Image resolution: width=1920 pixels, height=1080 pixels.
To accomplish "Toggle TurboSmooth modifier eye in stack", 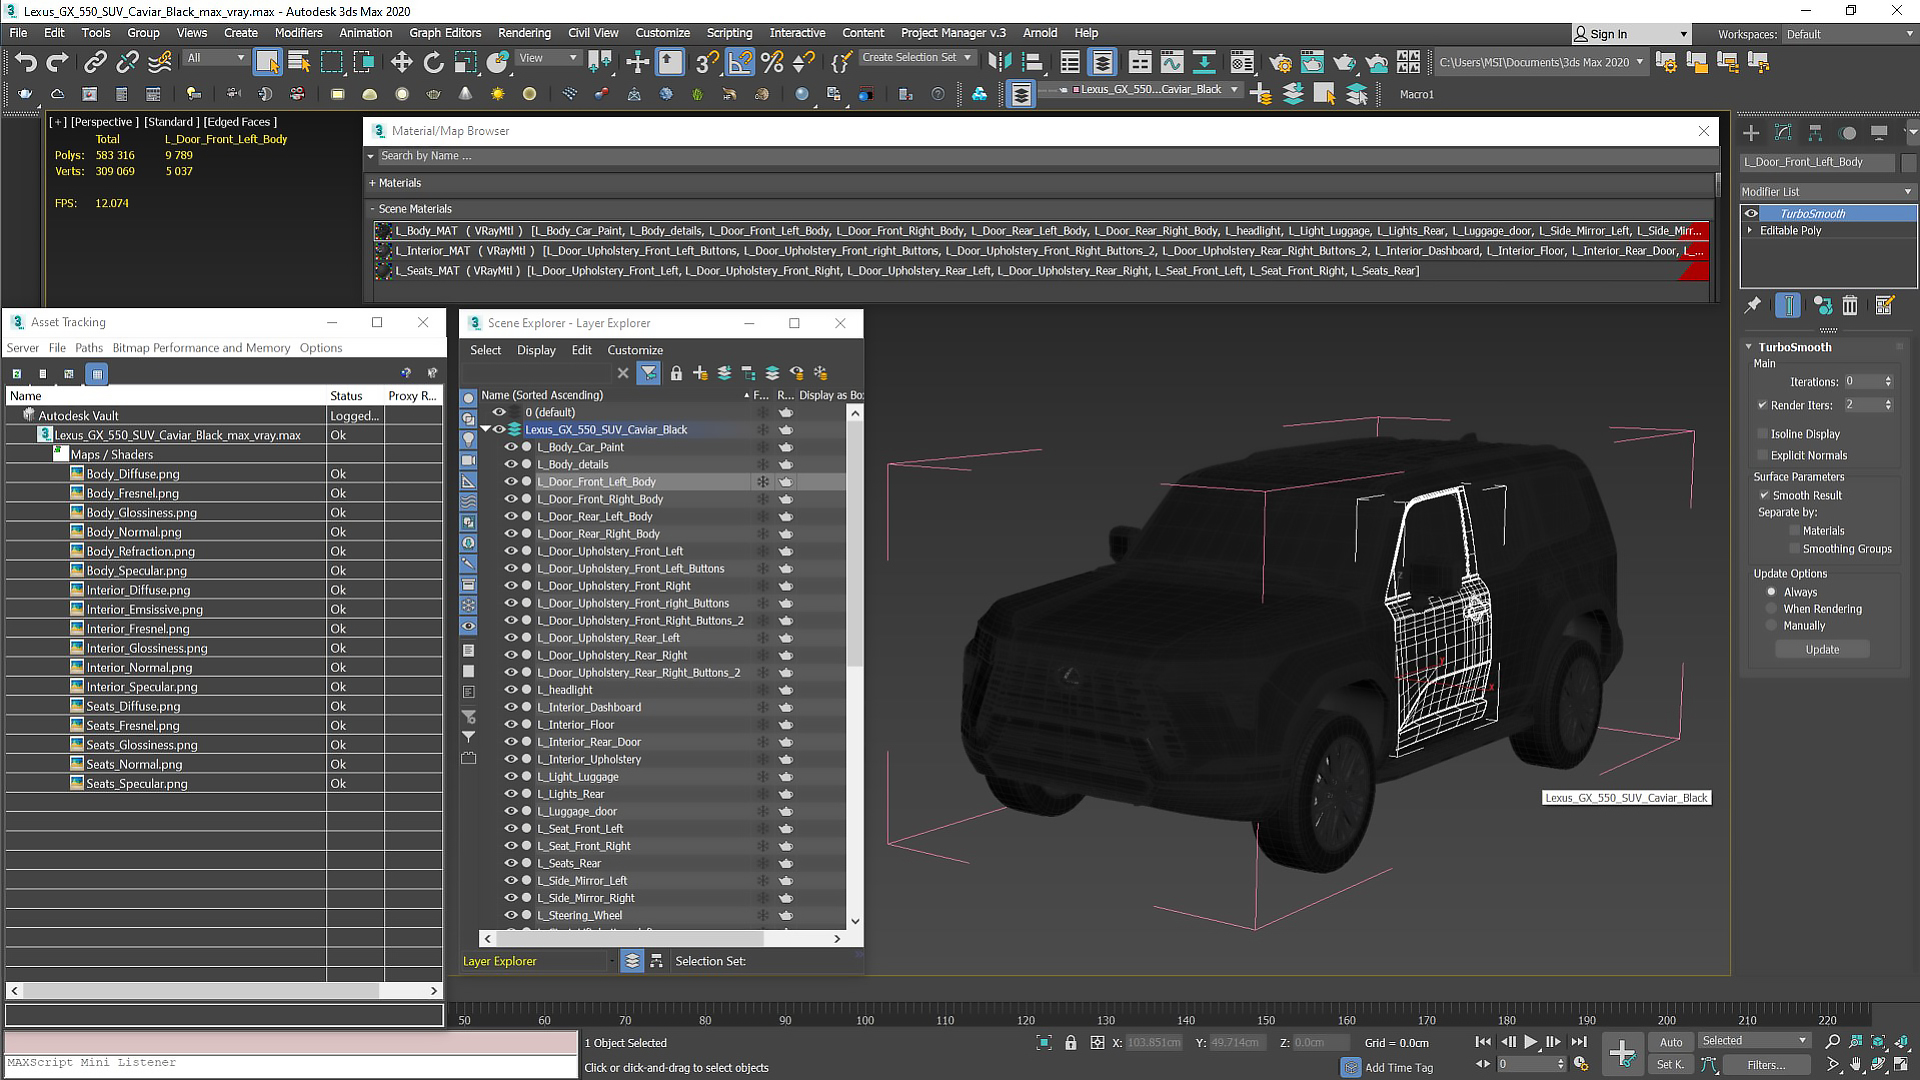I will coord(1751,214).
